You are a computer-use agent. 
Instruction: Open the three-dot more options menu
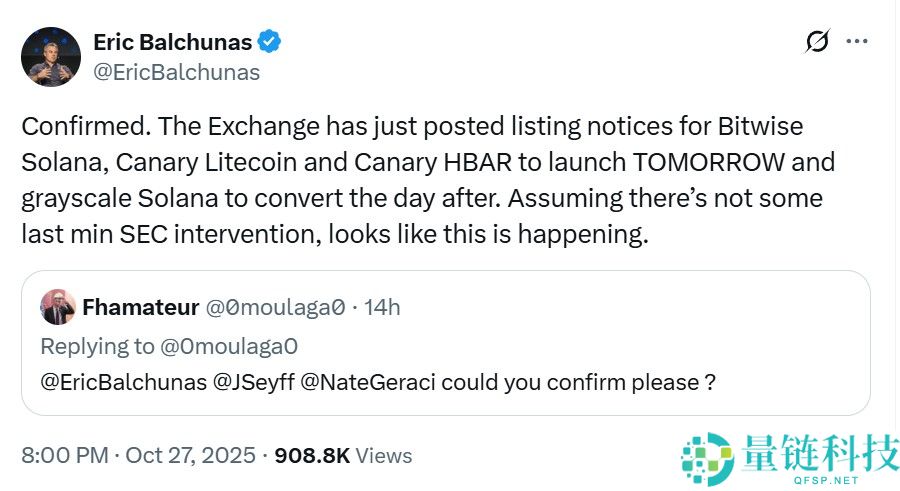point(857,42)
